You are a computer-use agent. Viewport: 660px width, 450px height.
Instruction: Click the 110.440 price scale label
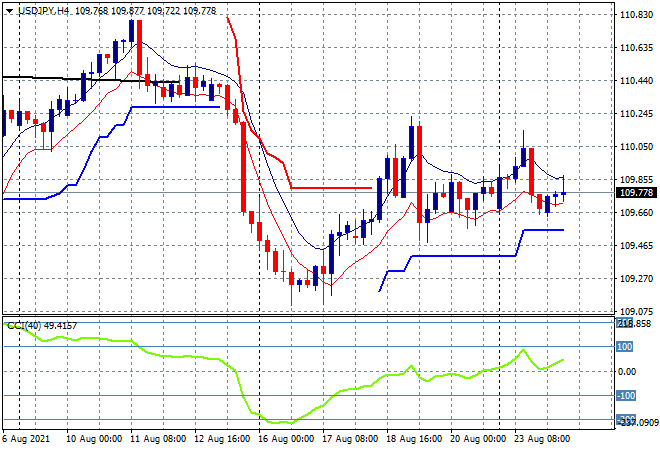pyautogui.click(x=636, y=81)
